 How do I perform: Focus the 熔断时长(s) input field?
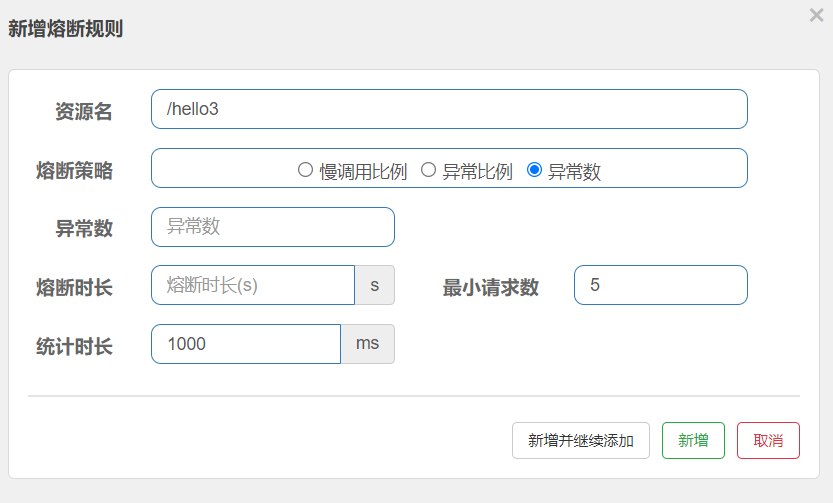[x=253, y=285]
